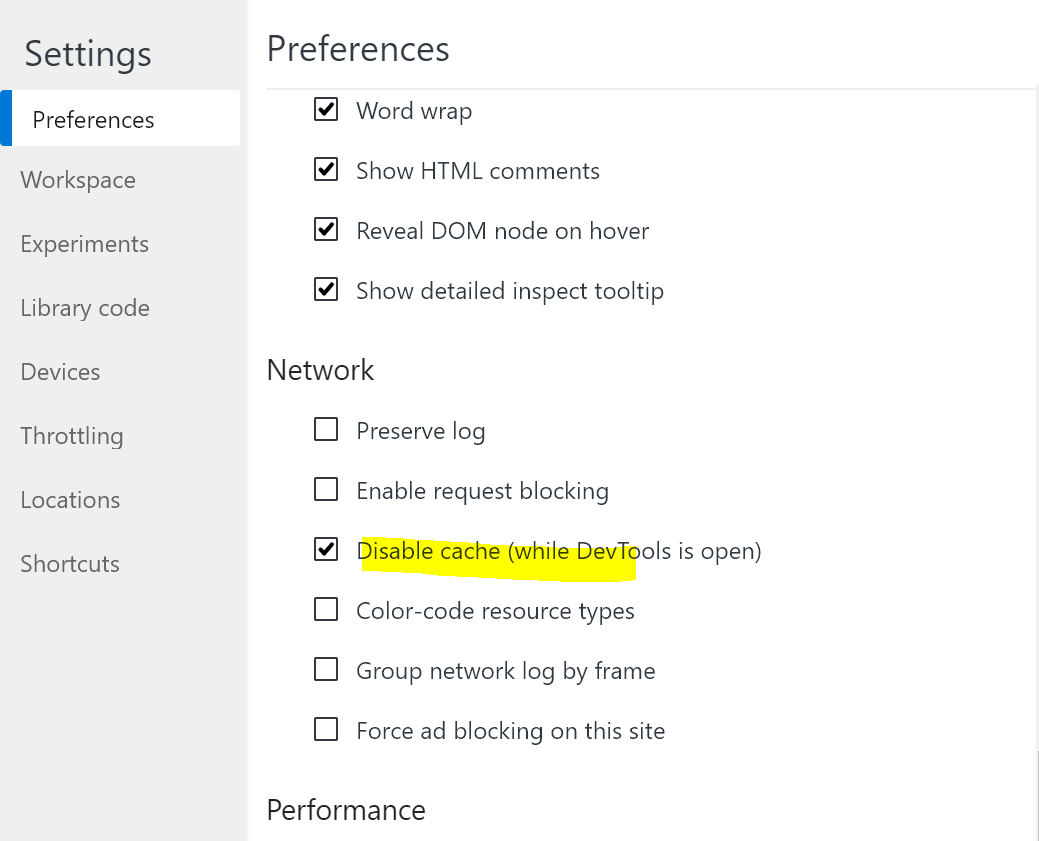Enable Color-code resource types

click(x=326, y=610)
